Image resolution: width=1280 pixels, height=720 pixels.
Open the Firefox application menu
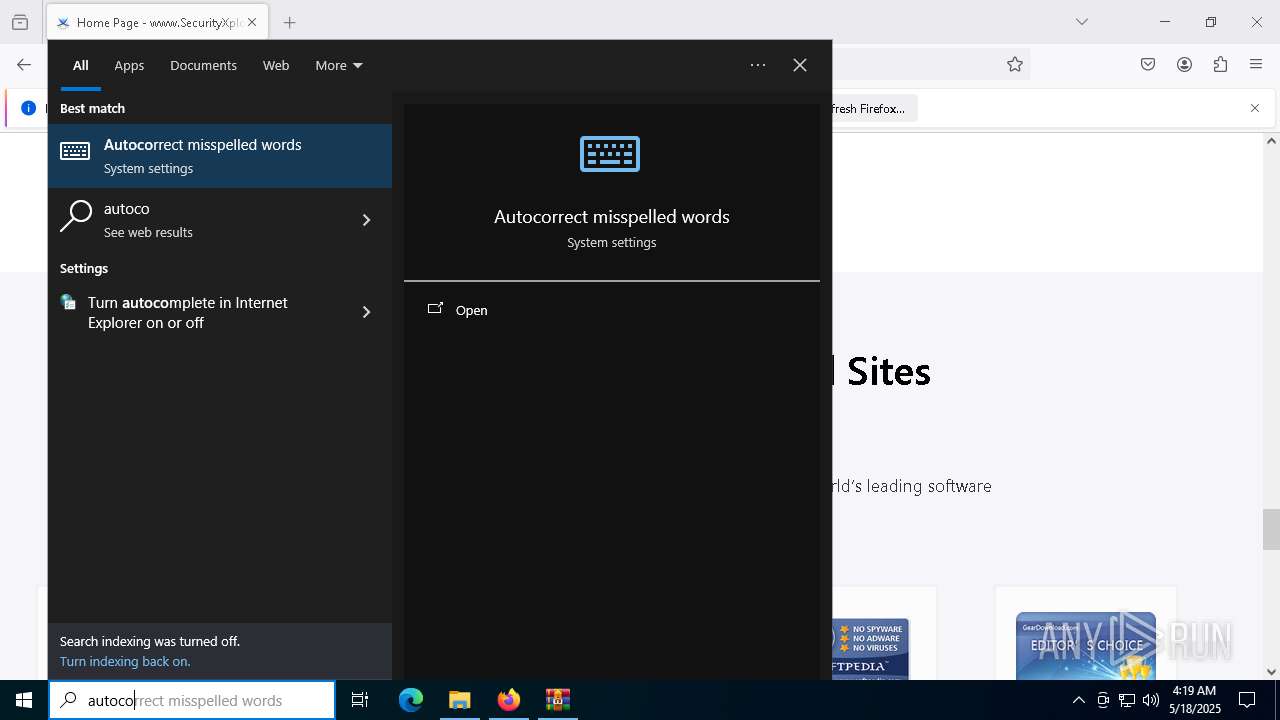(1256, 64)
